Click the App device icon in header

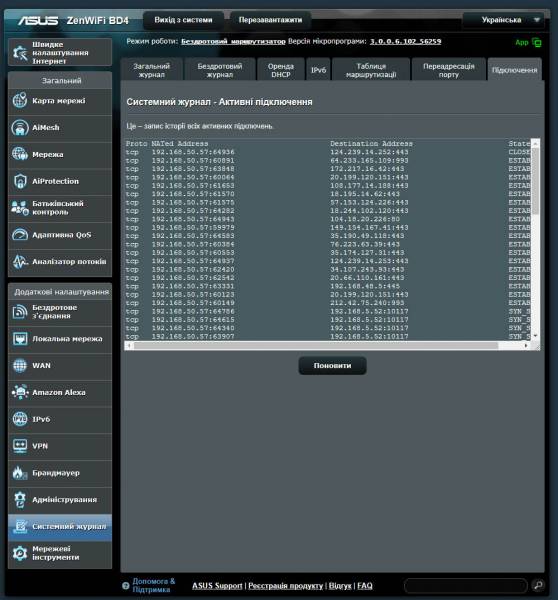pyautogui.click(x=537, y=42)
